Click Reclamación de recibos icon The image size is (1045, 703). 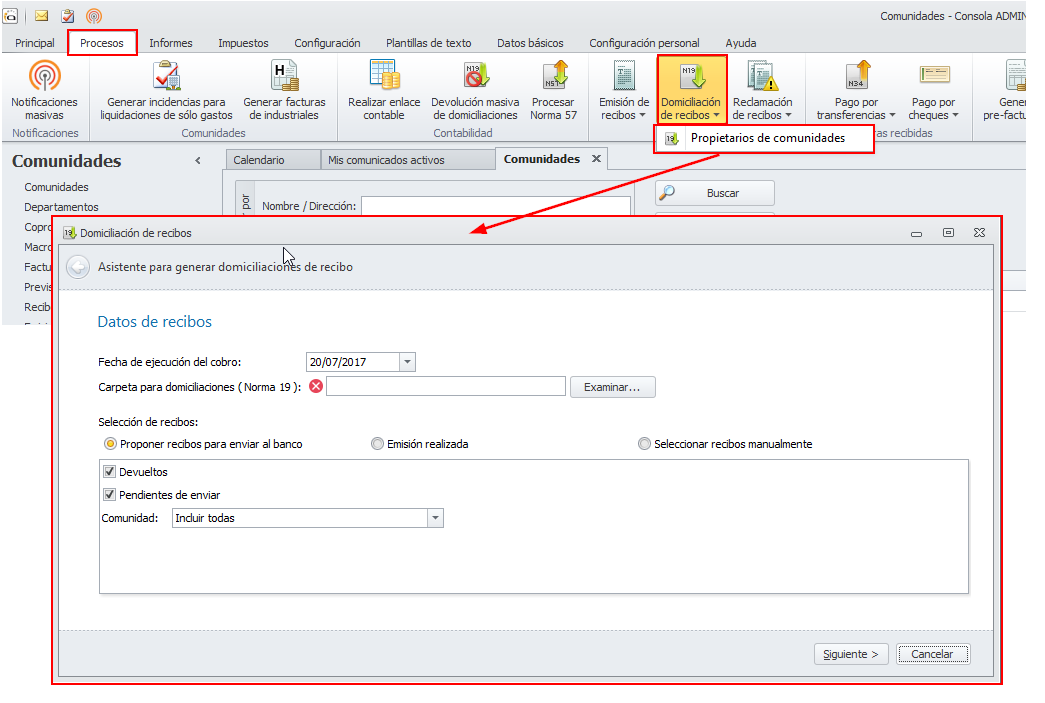[x=762, y=75]
